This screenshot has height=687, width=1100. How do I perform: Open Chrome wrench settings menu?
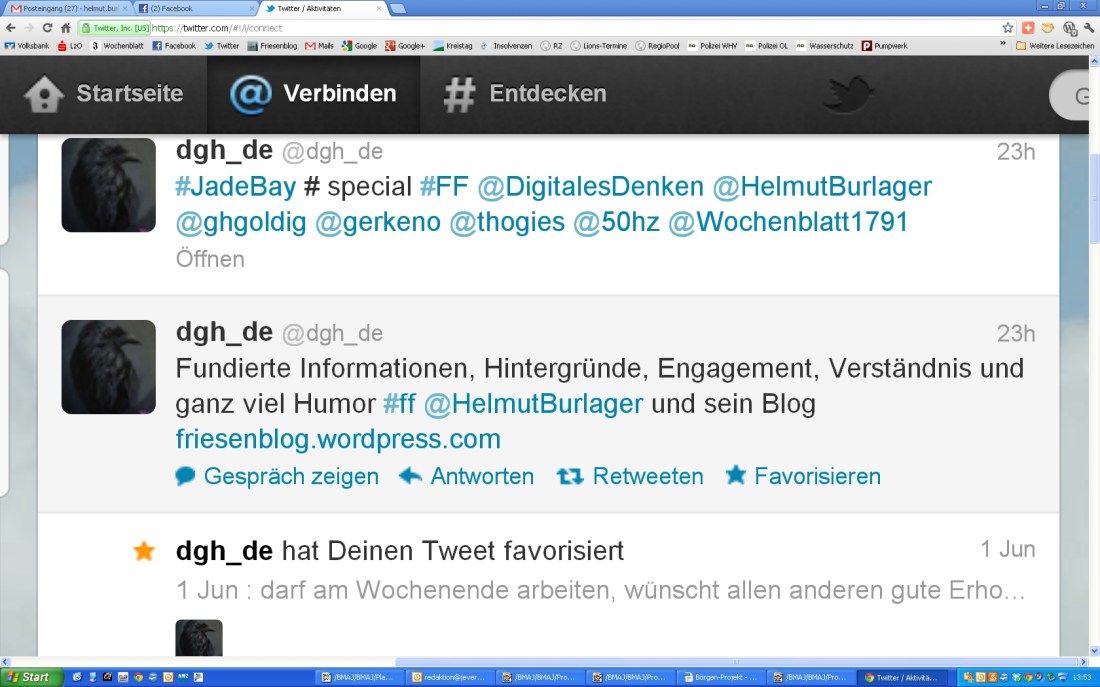1089,28
